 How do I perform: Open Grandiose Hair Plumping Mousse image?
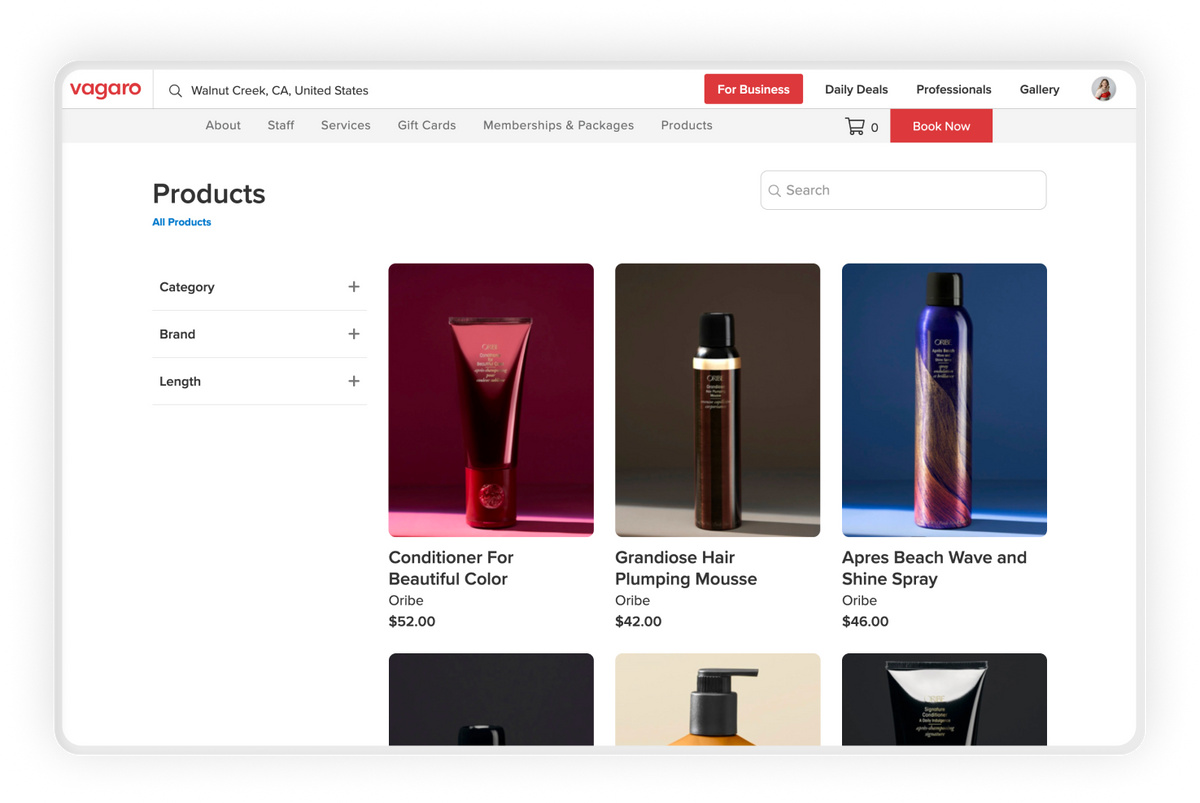coord(717,400)
